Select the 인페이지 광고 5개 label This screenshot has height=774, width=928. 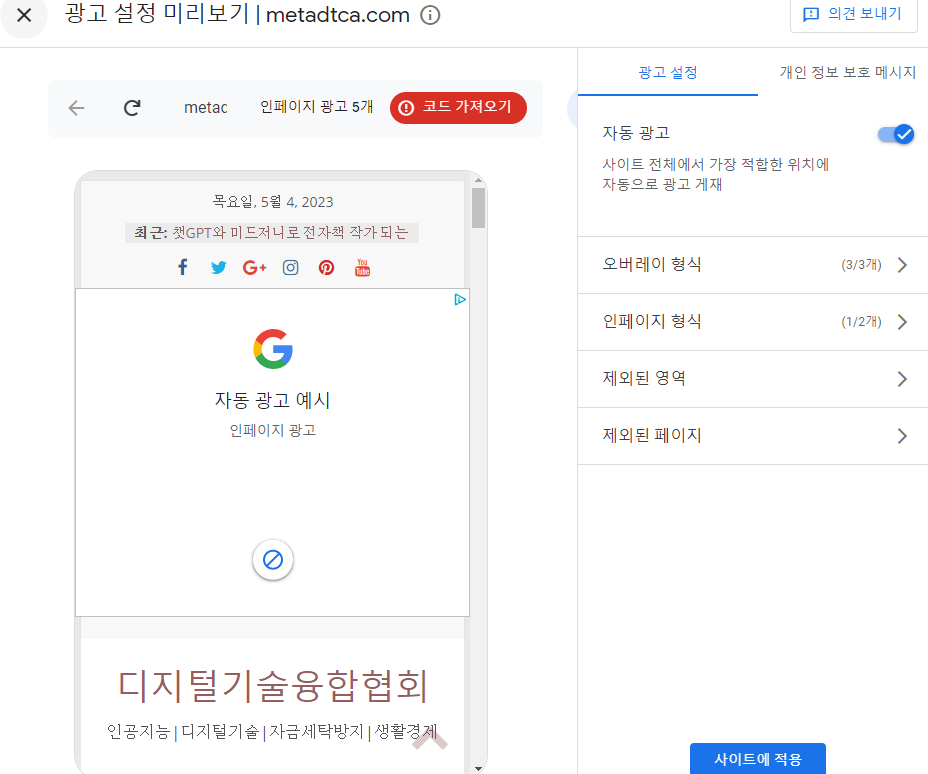(x=317, y=107)
